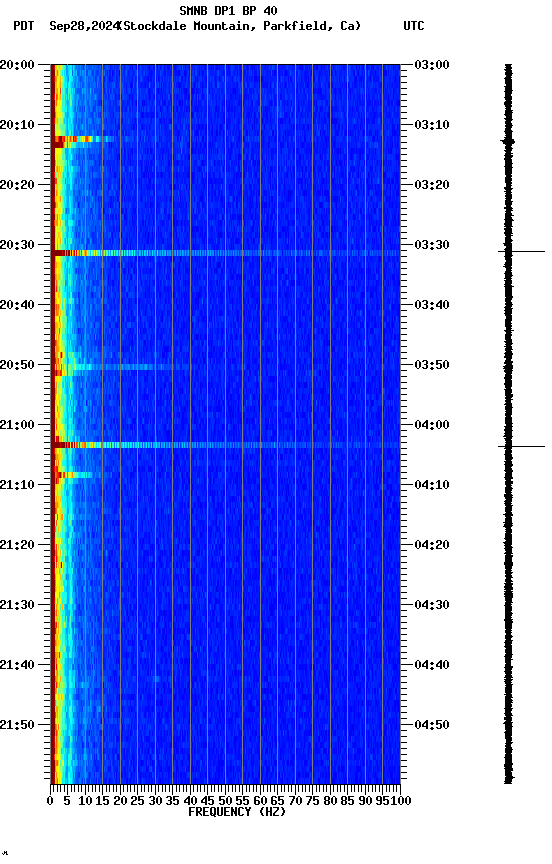Click the 'PDT' timezone label
552x864 pixels.
tap(24, 26)
